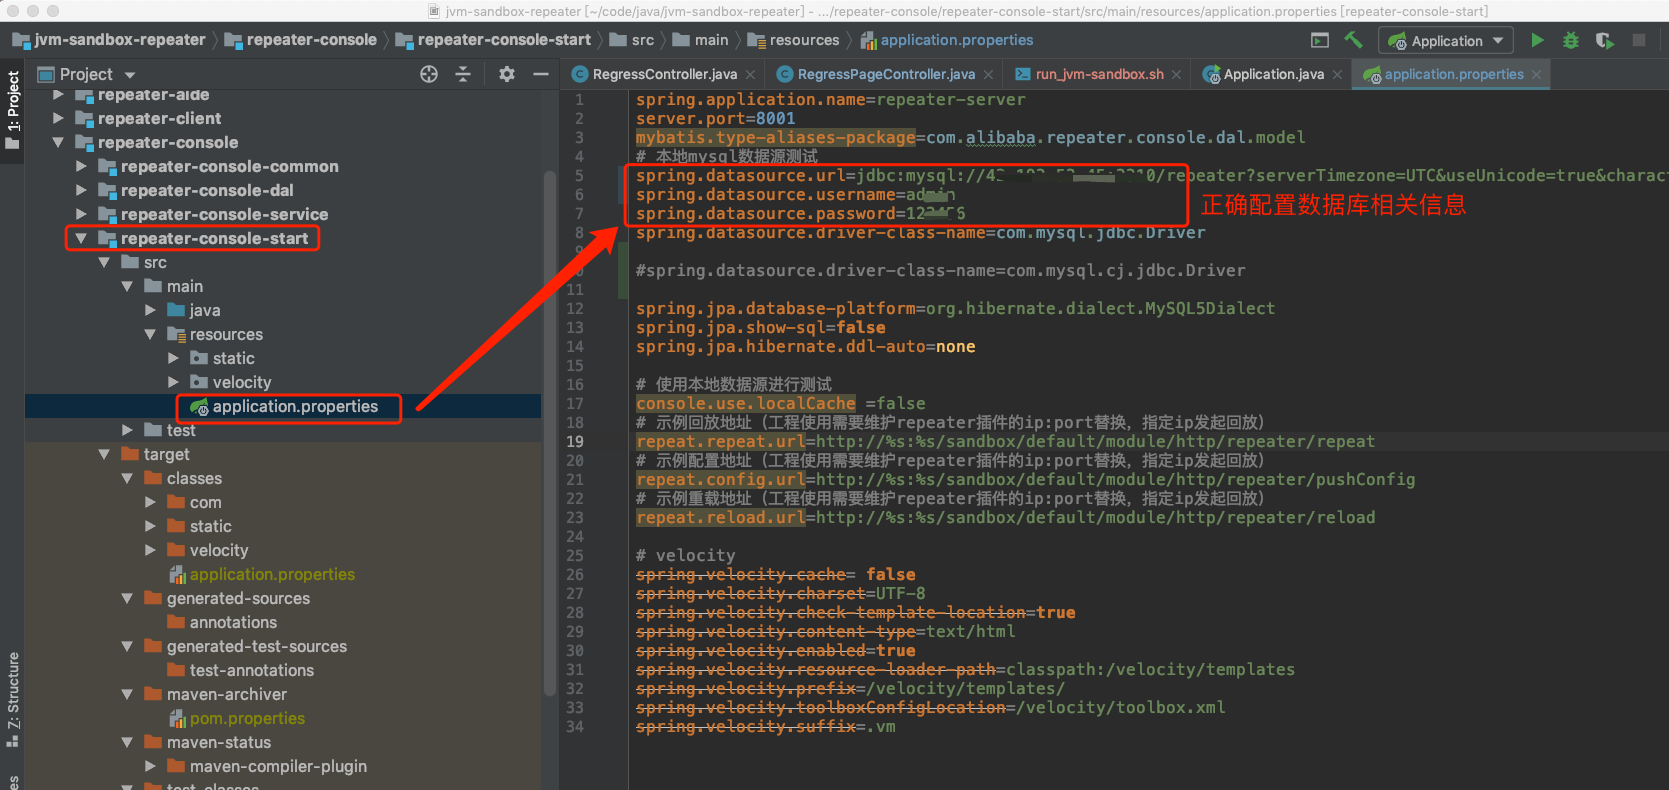Collapse the repeater-console-start module

coord(81,238)
